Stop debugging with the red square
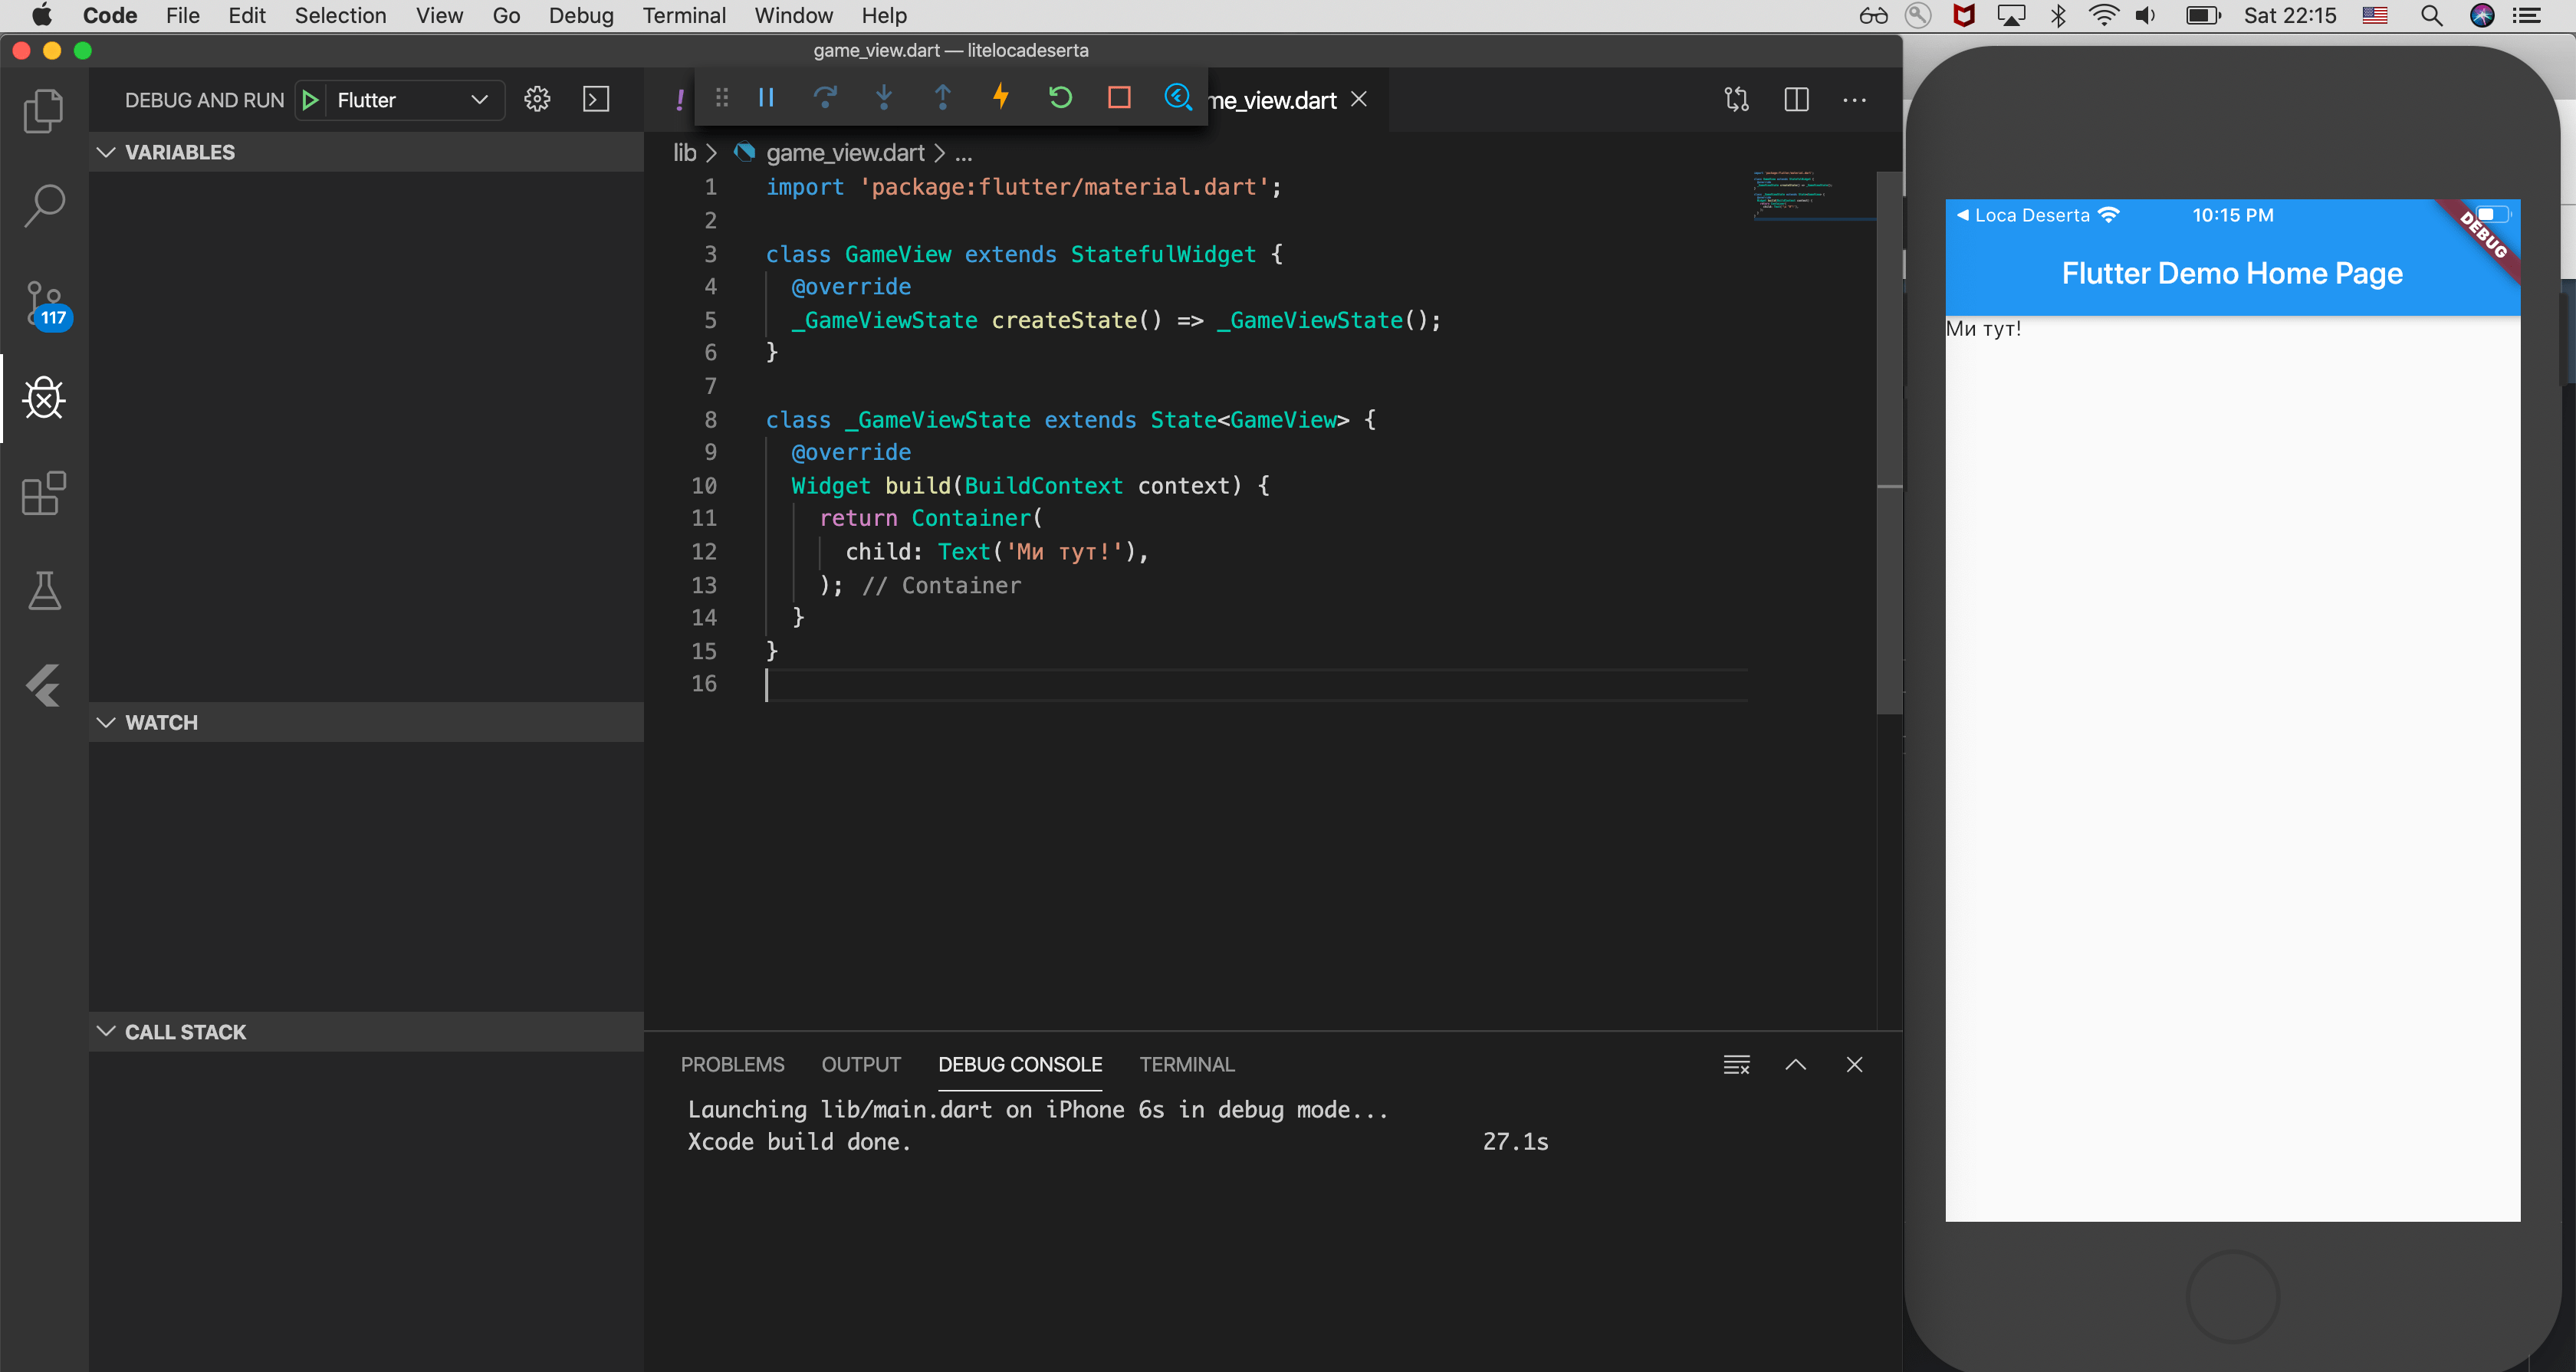This screenshot has width=2576, height=1372. coord(1119,97)
